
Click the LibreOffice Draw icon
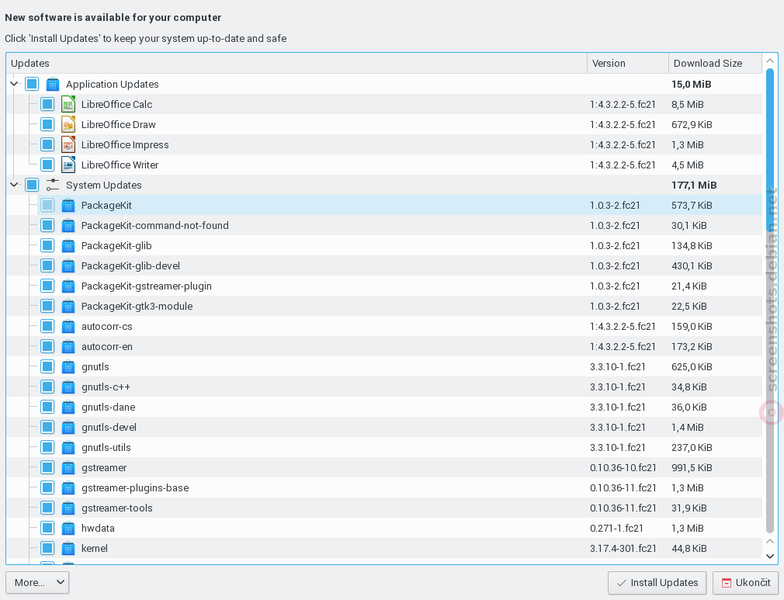click(68, 124)
